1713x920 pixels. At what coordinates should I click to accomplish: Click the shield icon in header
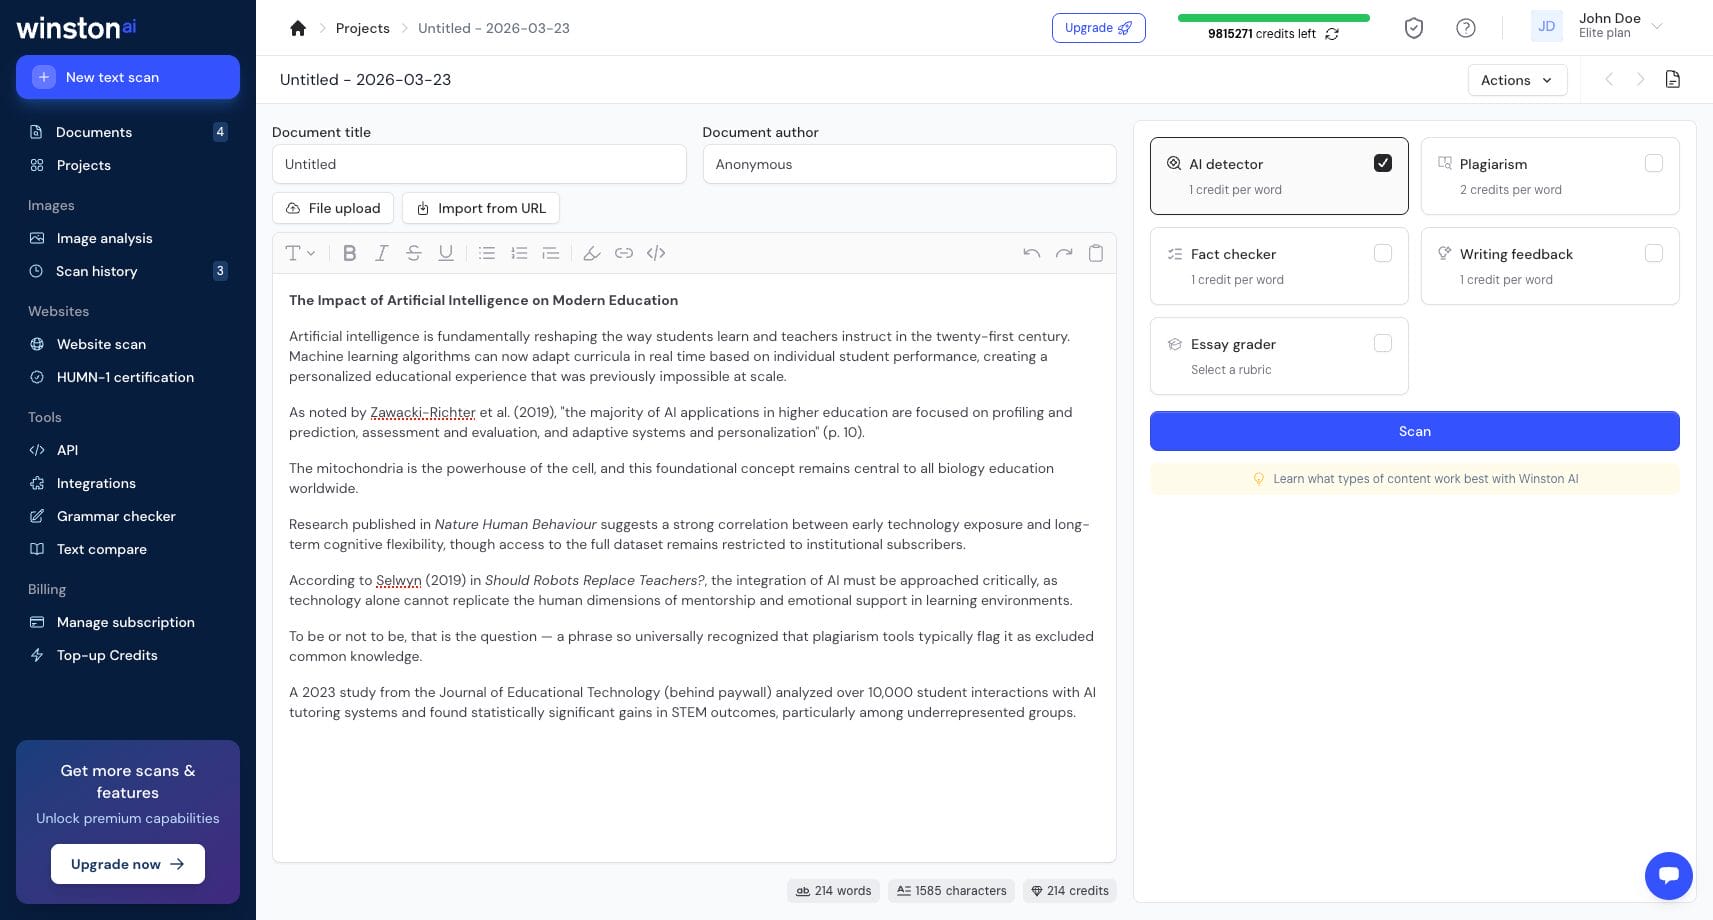(x=1414, y=28)
